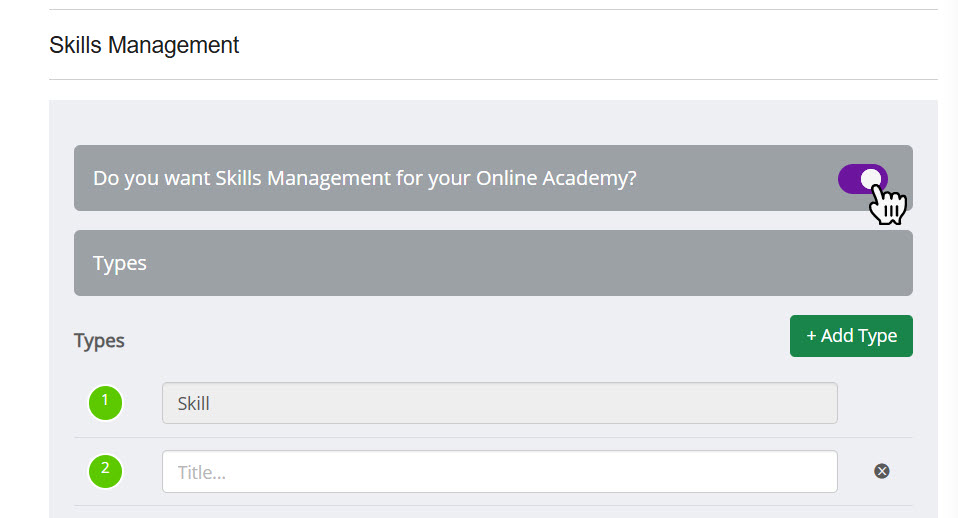This screenshot has height=518, width=958.
Task: Switch off the Online Academy skills option
Action: point(862,179)
